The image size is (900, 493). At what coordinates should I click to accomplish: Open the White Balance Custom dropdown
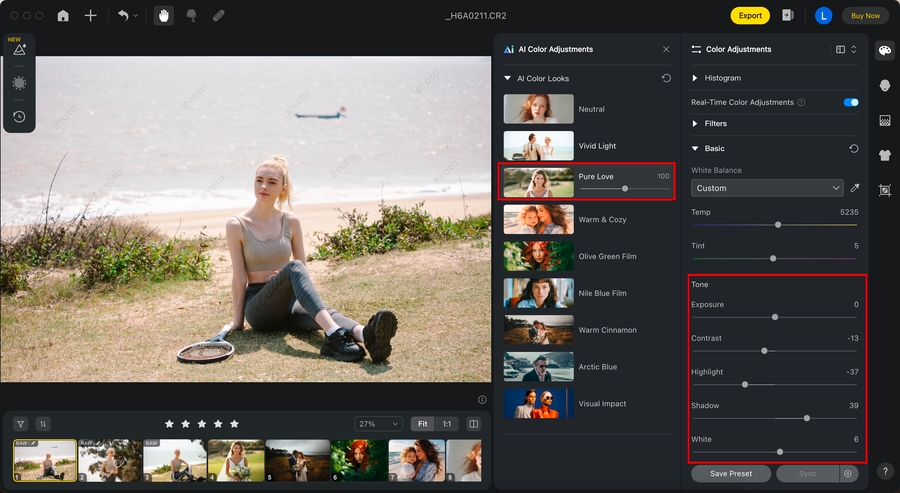(767, 188)
